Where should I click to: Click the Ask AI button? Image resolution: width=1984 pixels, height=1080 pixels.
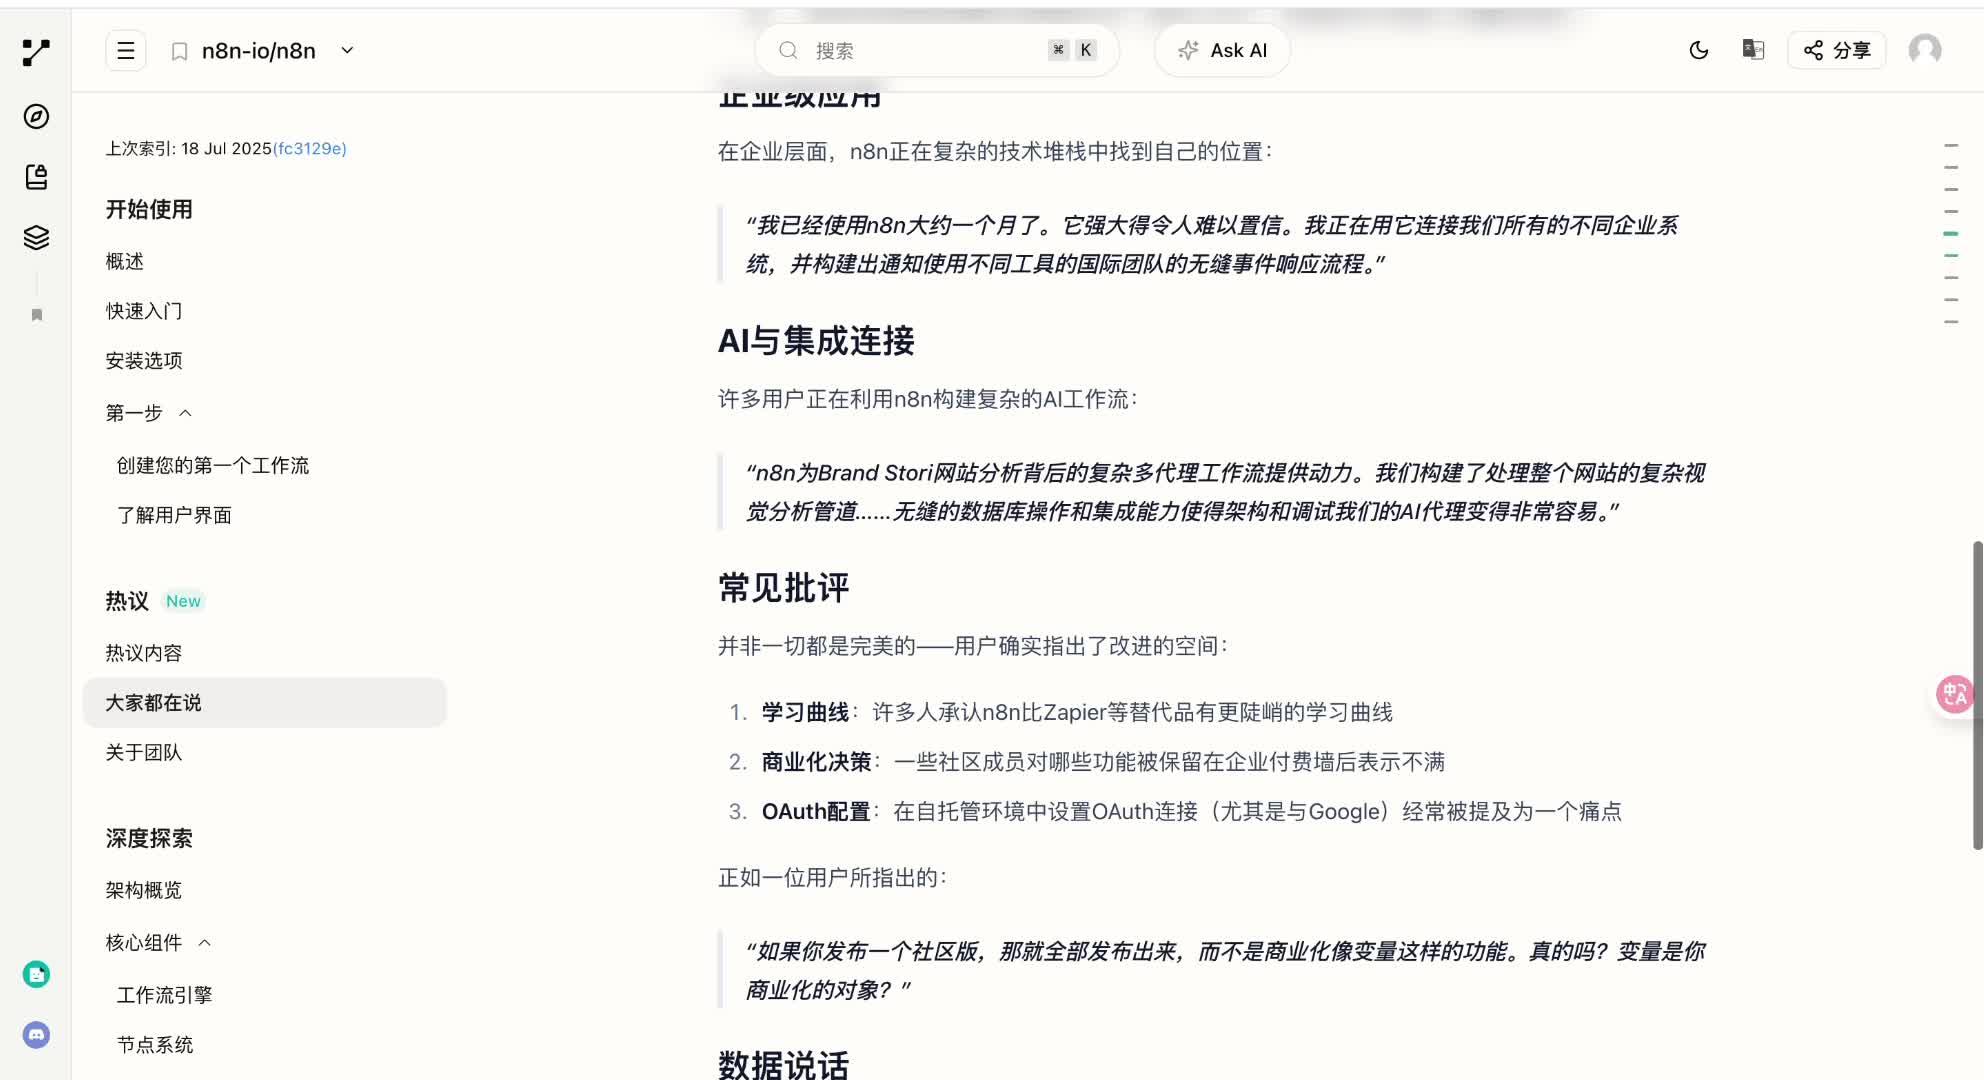[1222, 50]
